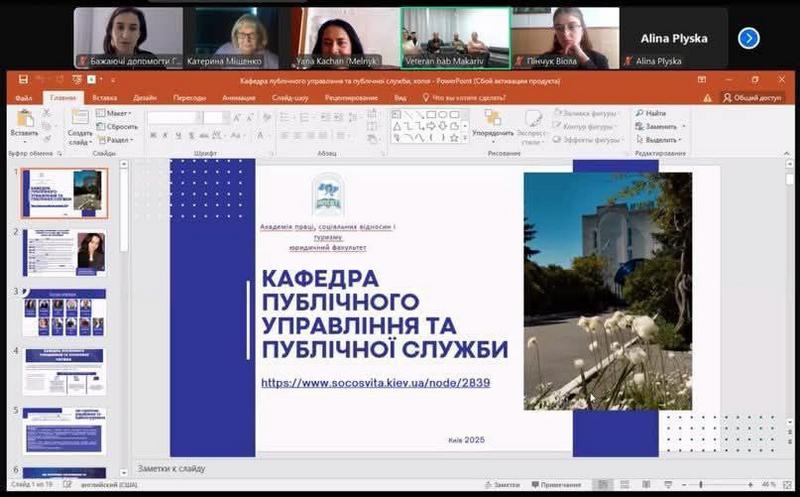
Task: Click the zoom slider in the status bar
Action: coord(701,484)
